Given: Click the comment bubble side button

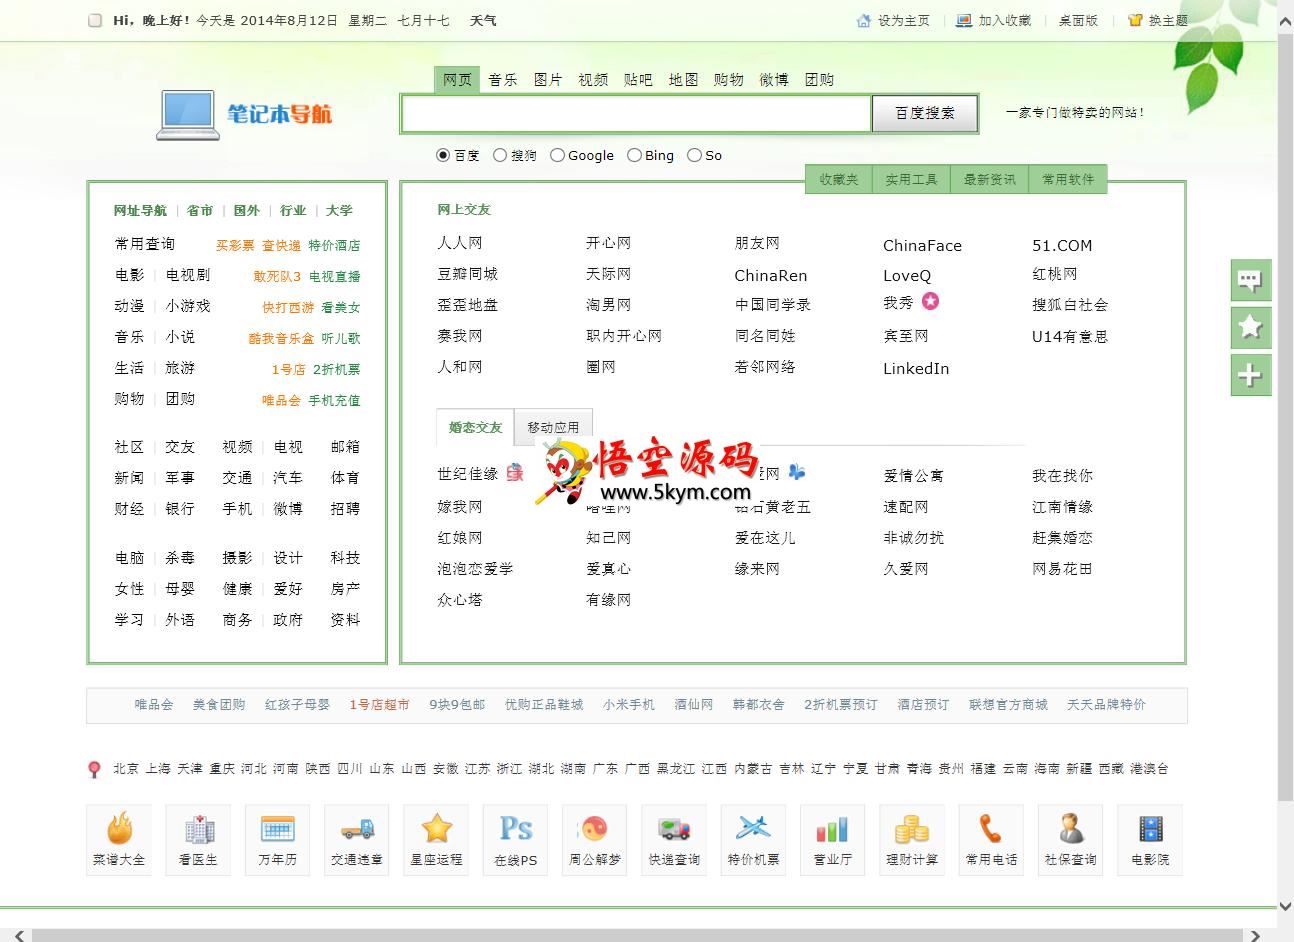Looking at the screenshot, I should click(x=1250, y=280).
